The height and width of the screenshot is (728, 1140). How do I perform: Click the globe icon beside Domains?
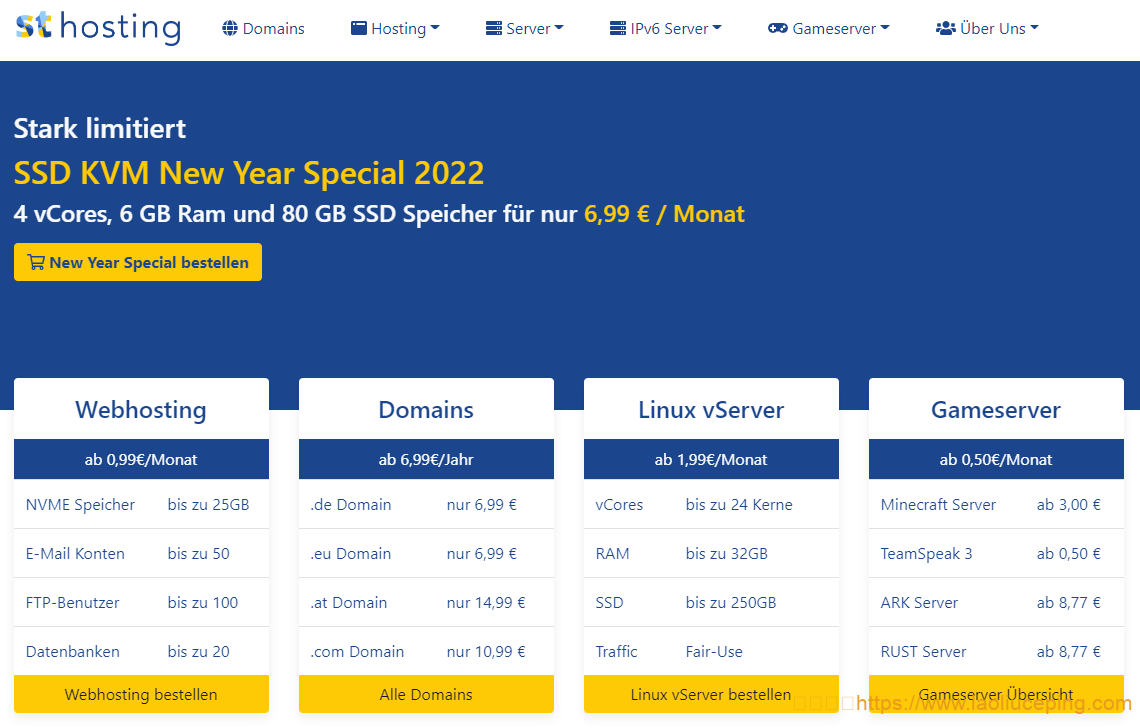click(x=230, y=28)
